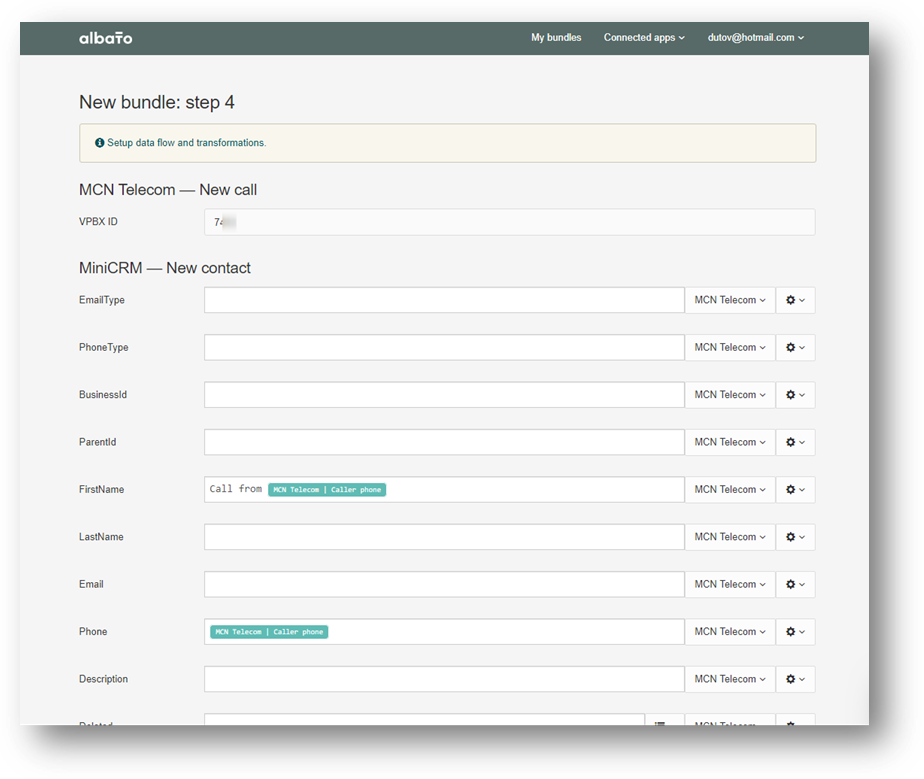Image resolution: width=924 pixels, height=779 pixels.
Task: Focus the ParentId input field
Action: coord(444,442)
